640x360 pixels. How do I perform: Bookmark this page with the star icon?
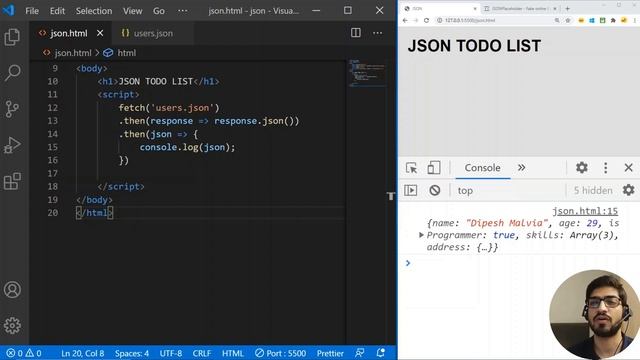tap(568, 20)
